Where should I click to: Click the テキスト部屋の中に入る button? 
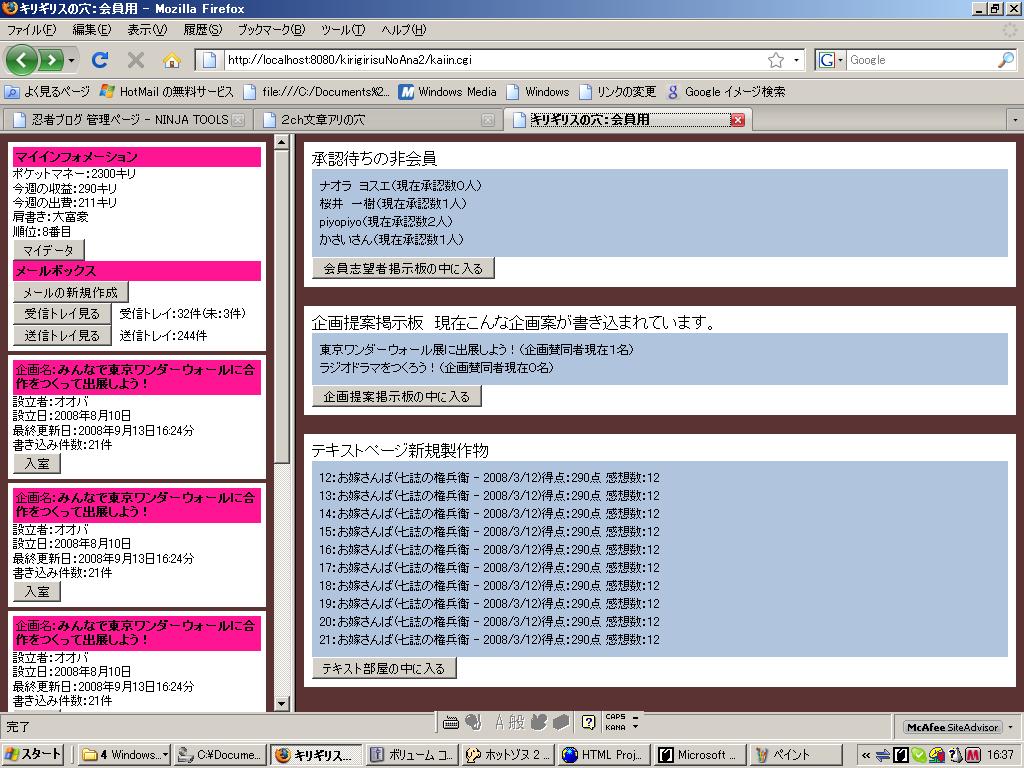pyautogui.click(x=384, y=669)
